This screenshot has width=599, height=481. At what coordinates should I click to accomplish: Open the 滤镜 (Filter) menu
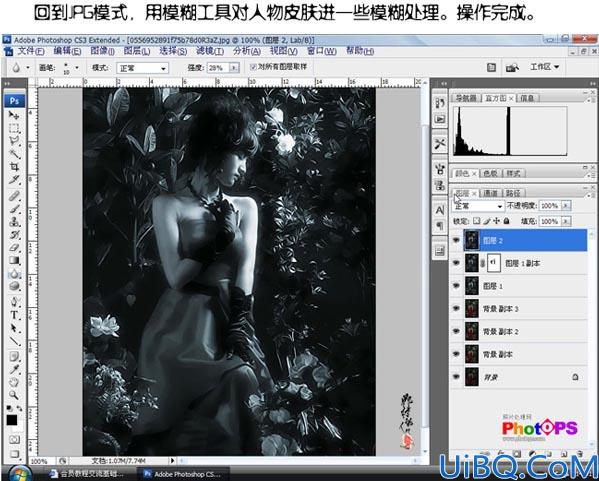pyautogui.click(x=210, y=51)
